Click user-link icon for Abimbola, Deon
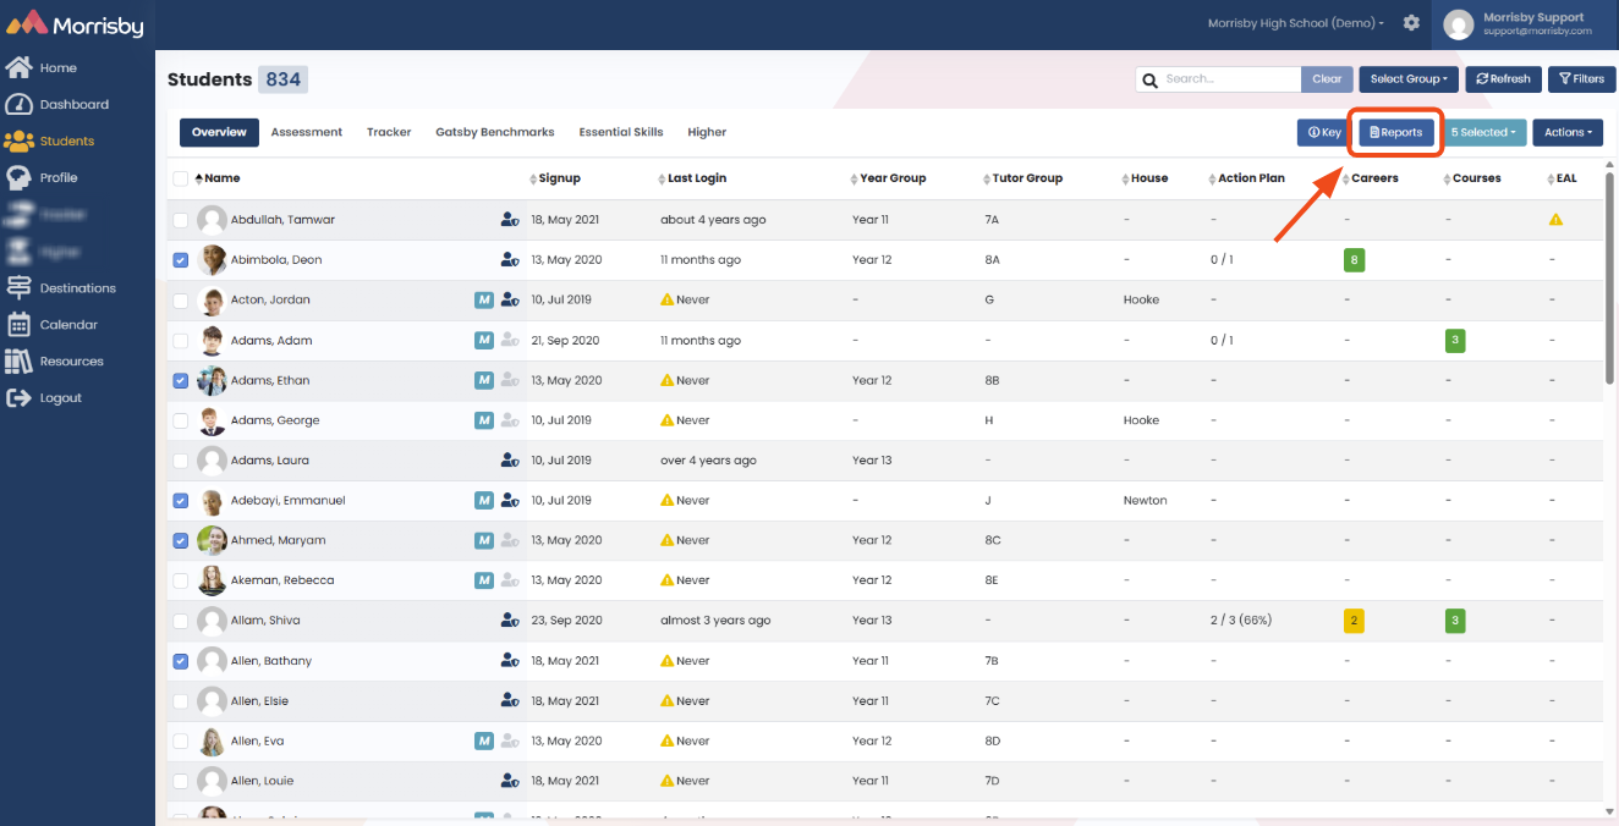The image size is (1619, 826). 510,259
